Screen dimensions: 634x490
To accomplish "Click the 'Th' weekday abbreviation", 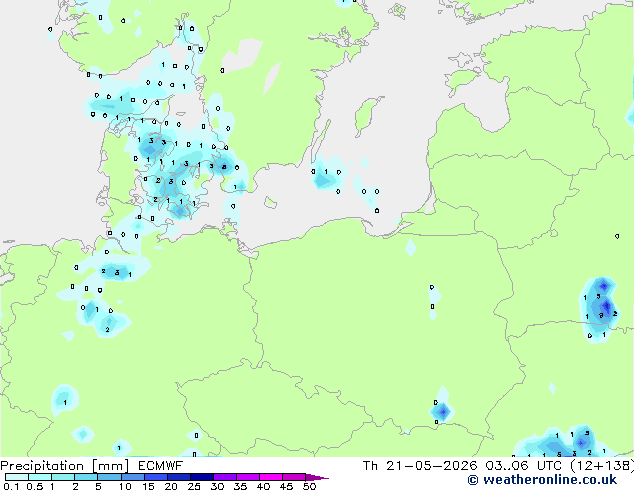I will point(370,466).
